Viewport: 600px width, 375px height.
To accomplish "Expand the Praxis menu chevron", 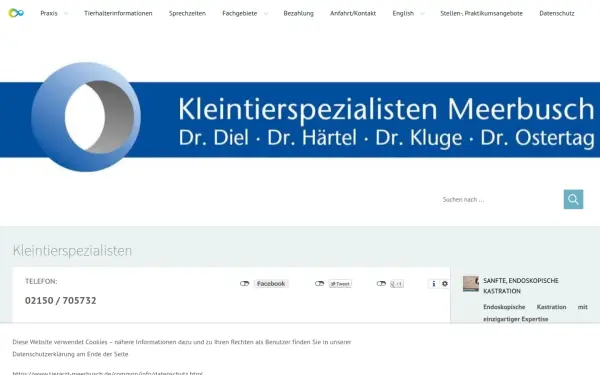I will coord(66,13).
